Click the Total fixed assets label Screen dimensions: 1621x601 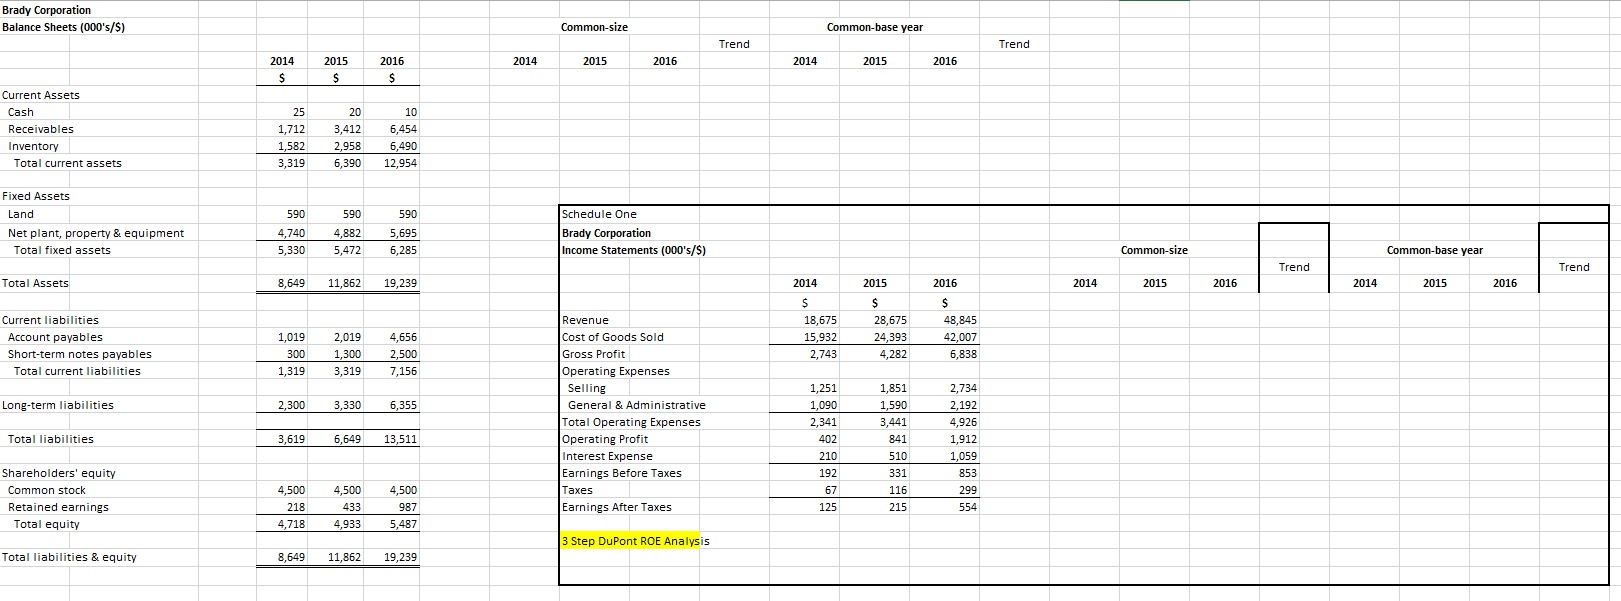[62, 250]
